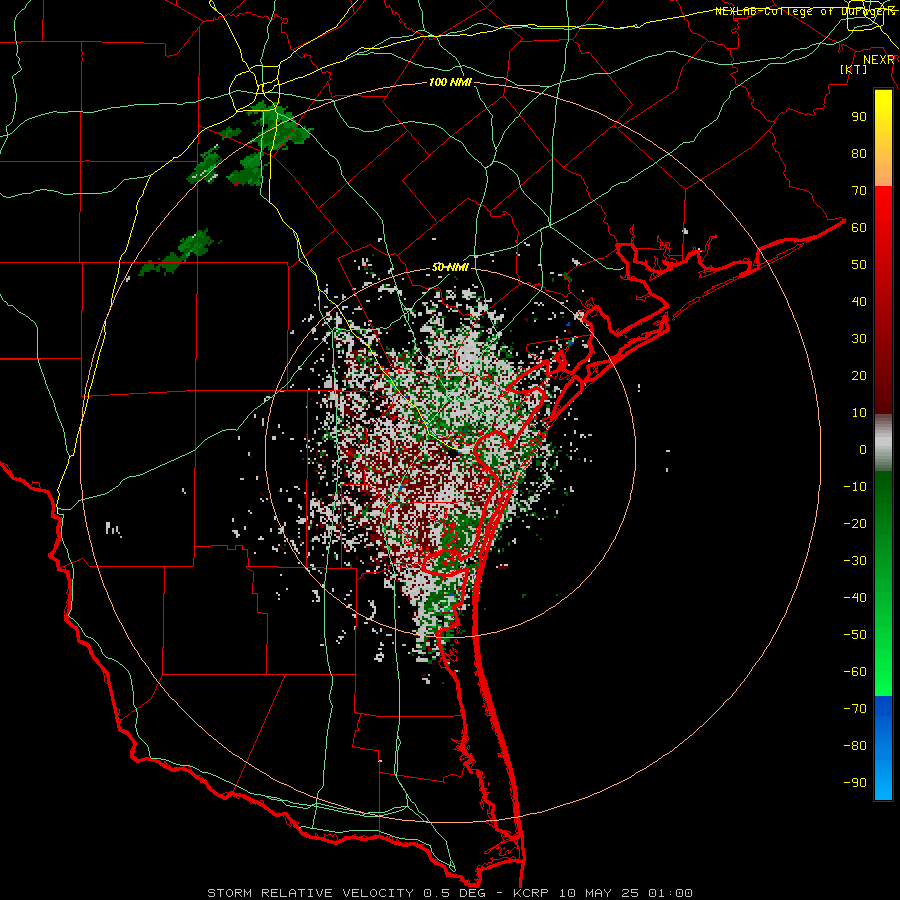The height and width of the screenshot is (900, 900).
Task: Click the 30 value on velocity scale
Action: click(859, 339)
